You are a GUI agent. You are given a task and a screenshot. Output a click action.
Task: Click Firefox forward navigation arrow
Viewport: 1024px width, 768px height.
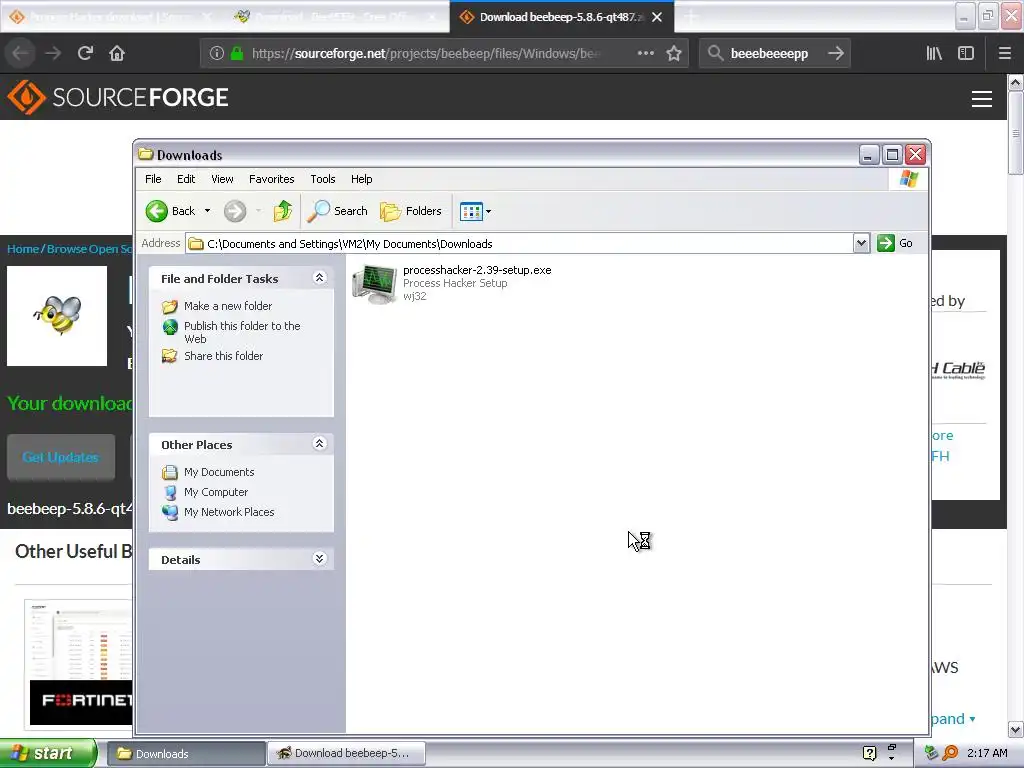[x=53, y=53]
